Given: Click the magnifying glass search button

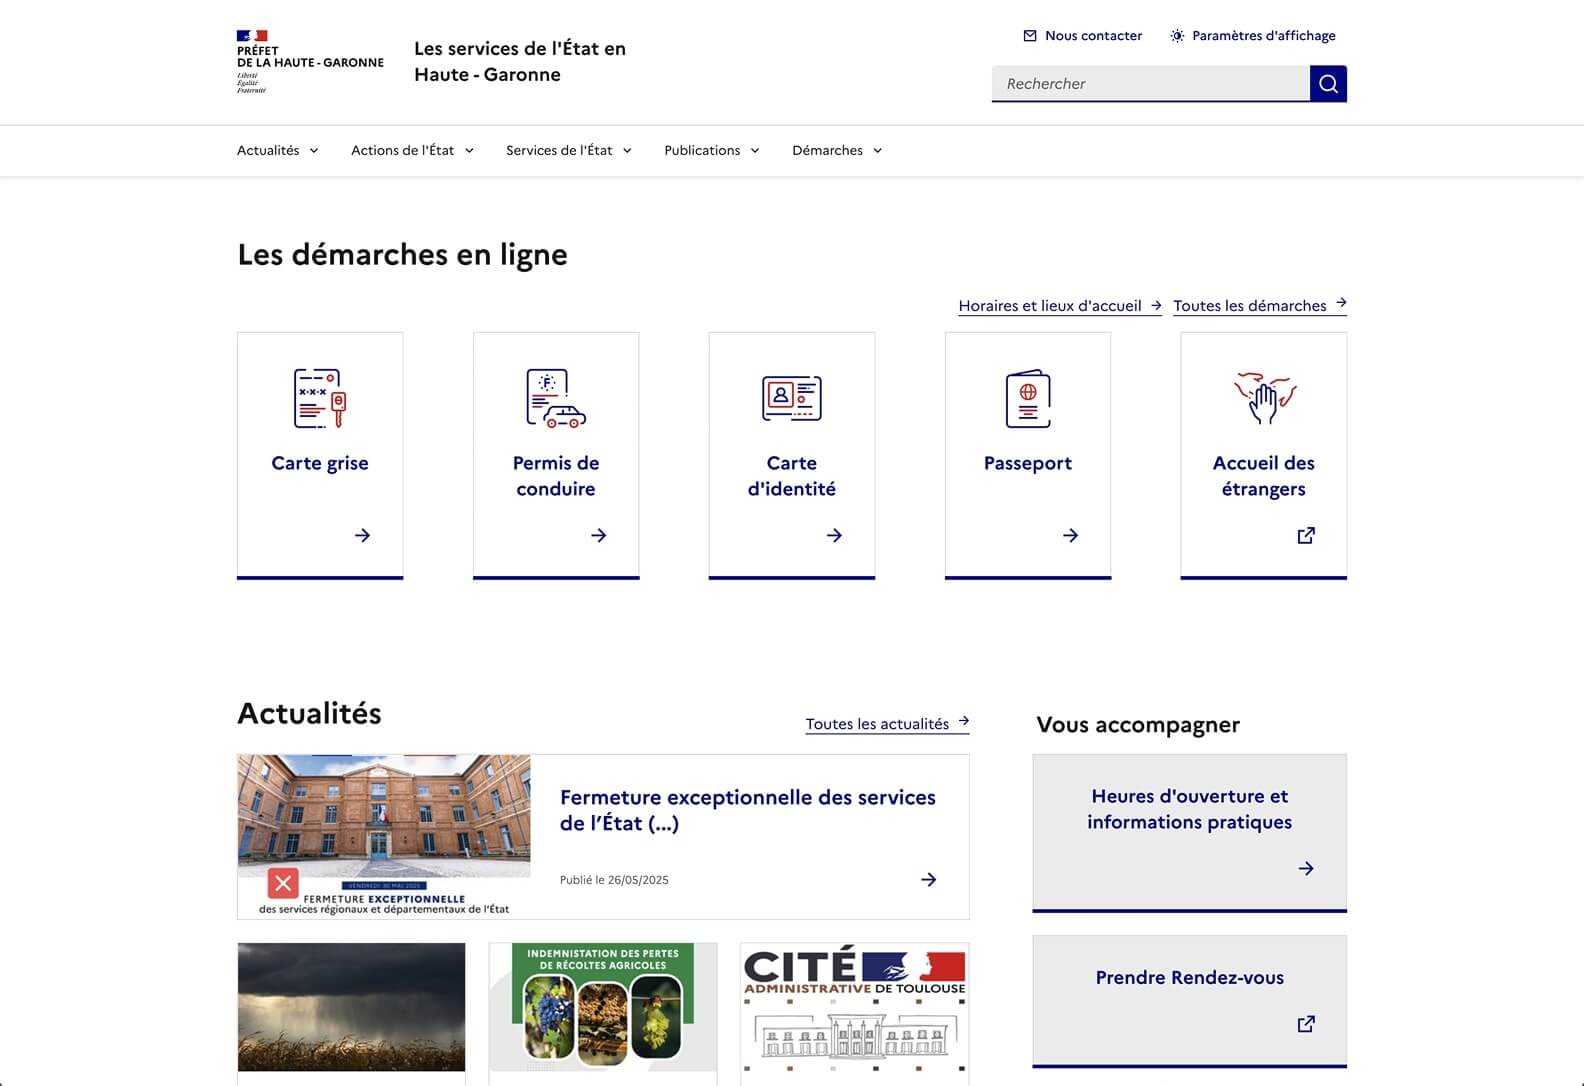Looking at the screenshot, I should [1327, 84].
